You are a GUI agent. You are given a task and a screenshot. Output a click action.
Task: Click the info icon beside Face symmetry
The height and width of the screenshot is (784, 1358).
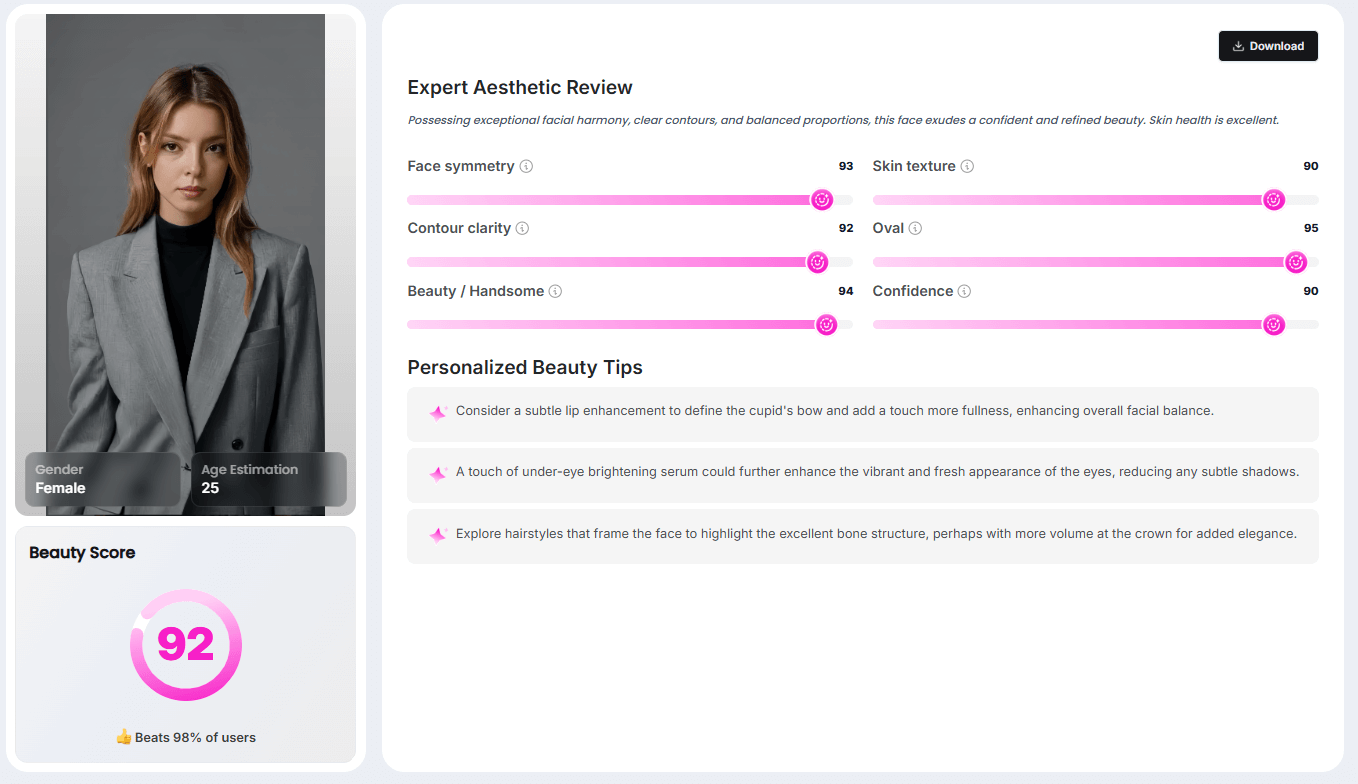[527, 166]
